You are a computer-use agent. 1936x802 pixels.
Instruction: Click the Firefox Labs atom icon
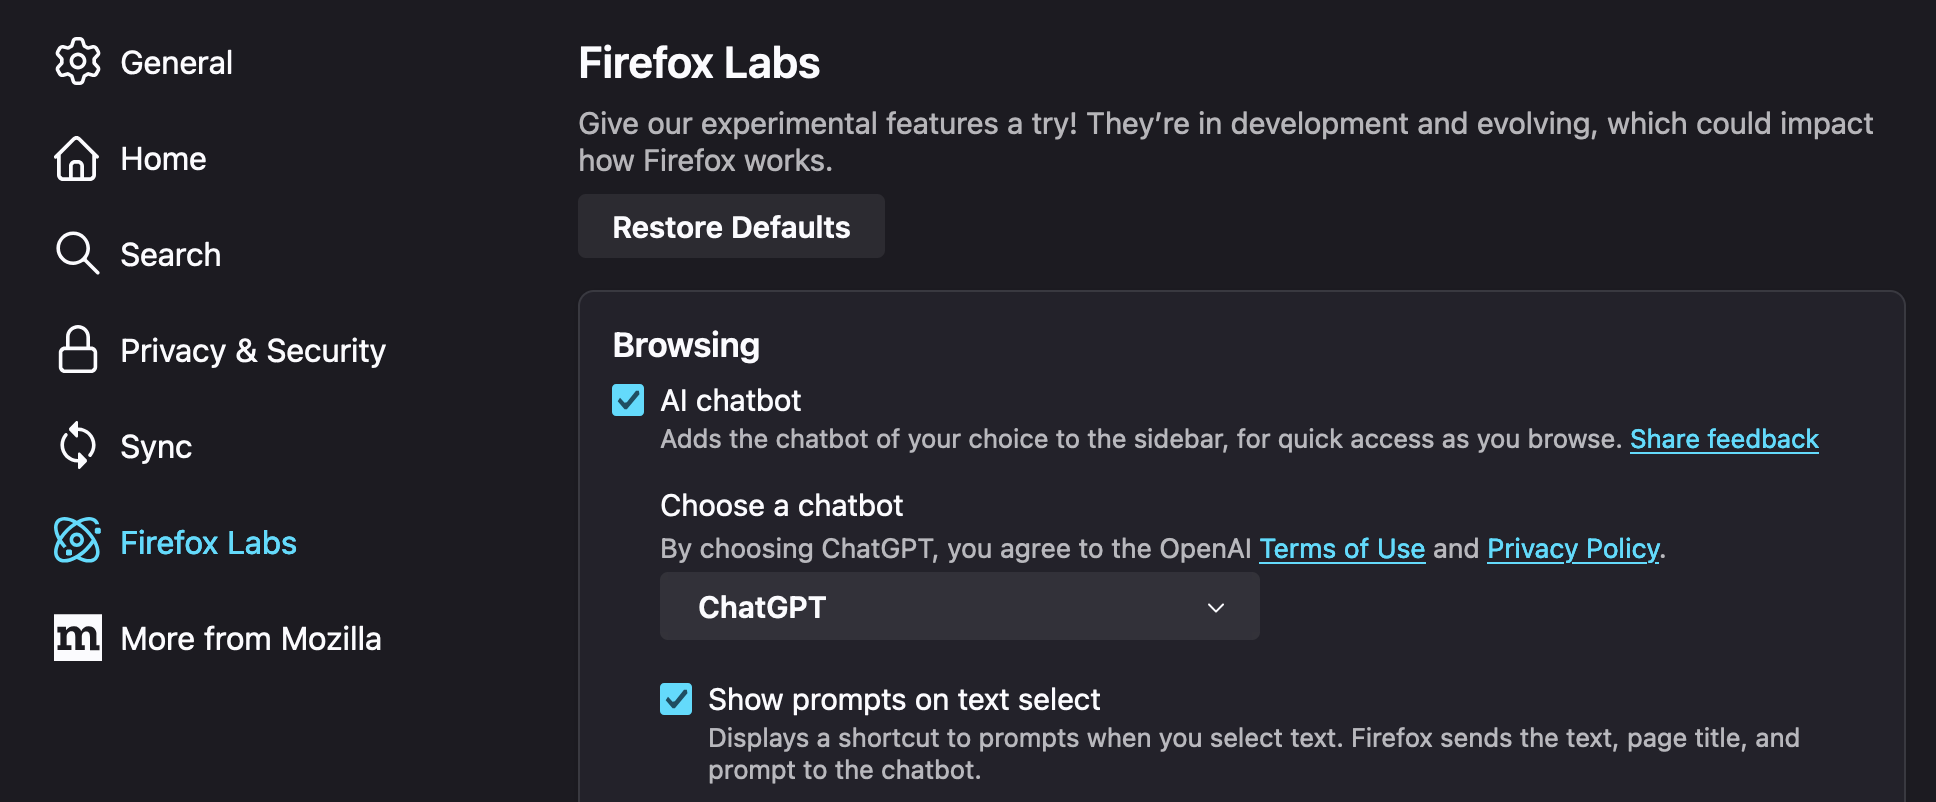tap(77, 541)
